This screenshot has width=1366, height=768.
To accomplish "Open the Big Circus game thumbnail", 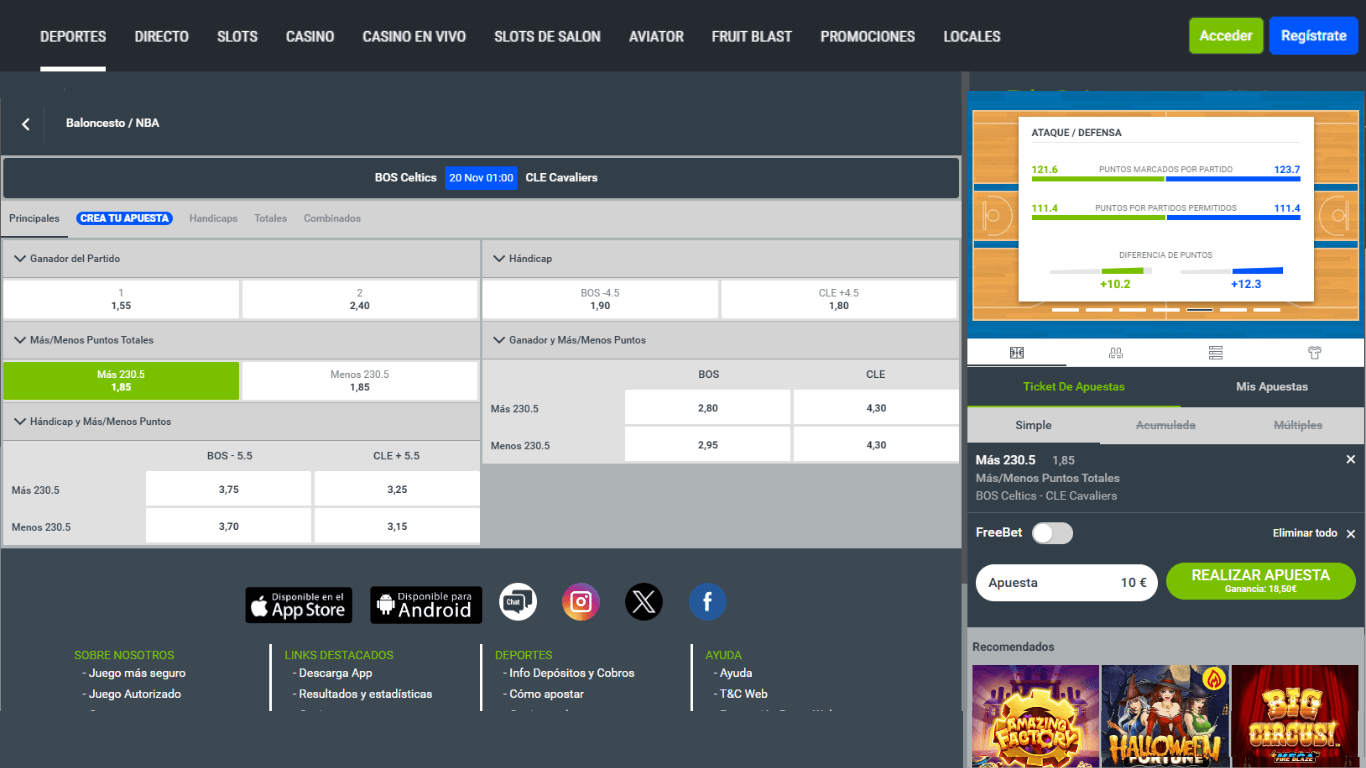I will tap(1295, 717).
